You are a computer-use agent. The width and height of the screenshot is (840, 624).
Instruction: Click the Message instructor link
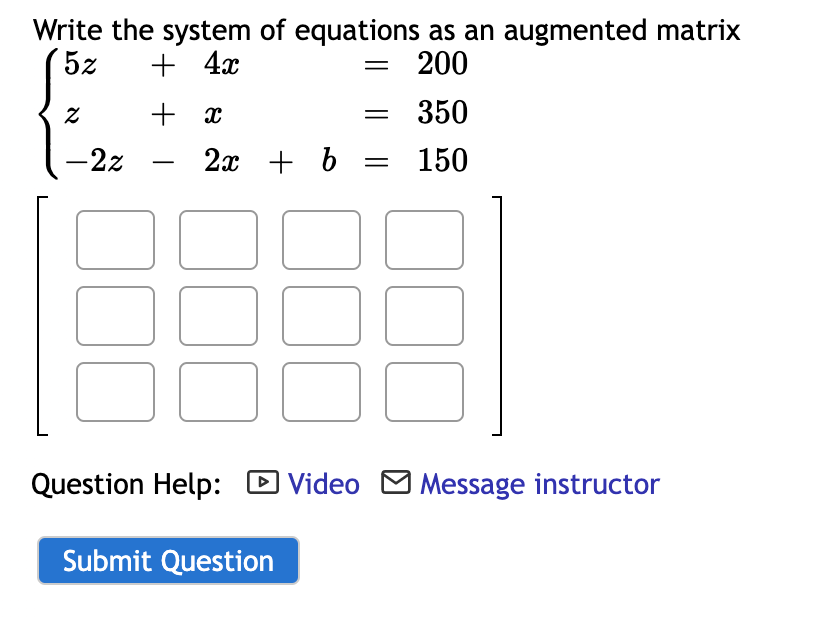[x=540, y=483]
